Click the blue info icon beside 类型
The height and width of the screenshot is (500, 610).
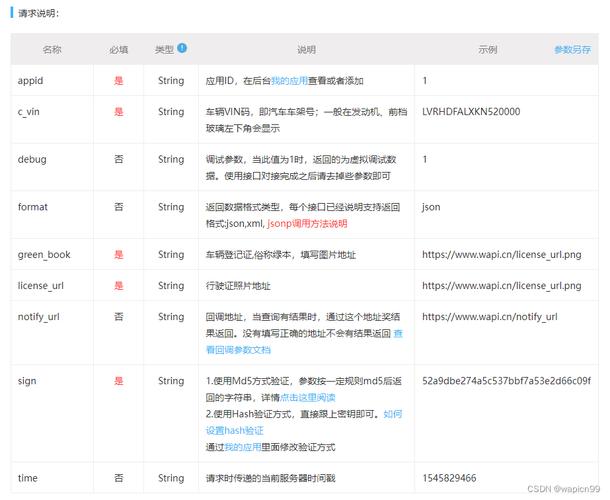pyautogui.click(x=182, y=48)
